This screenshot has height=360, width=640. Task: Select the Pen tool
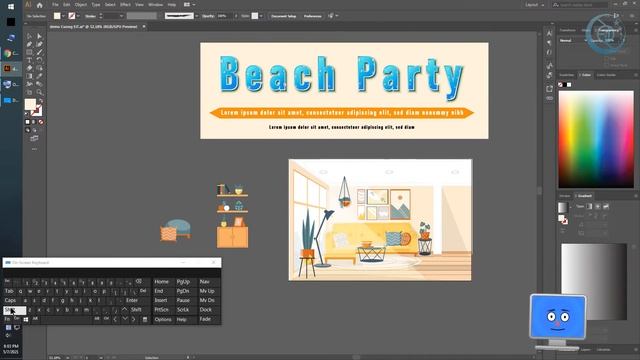[x=29, y=44]
